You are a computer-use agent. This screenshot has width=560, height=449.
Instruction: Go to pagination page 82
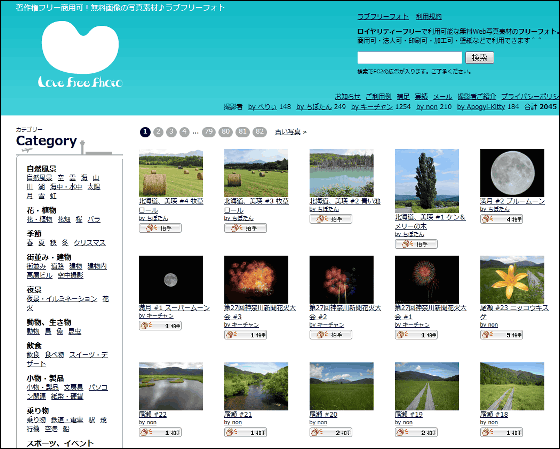(x=260, y=132)
